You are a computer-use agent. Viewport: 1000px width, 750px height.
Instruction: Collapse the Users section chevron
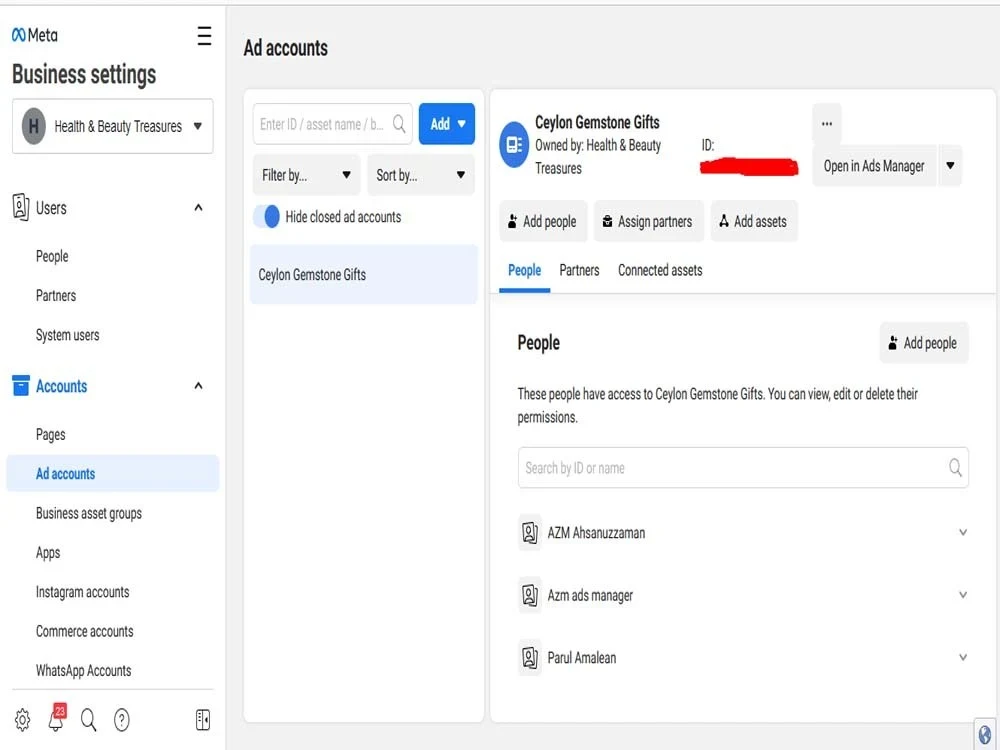tap(198, 207)
